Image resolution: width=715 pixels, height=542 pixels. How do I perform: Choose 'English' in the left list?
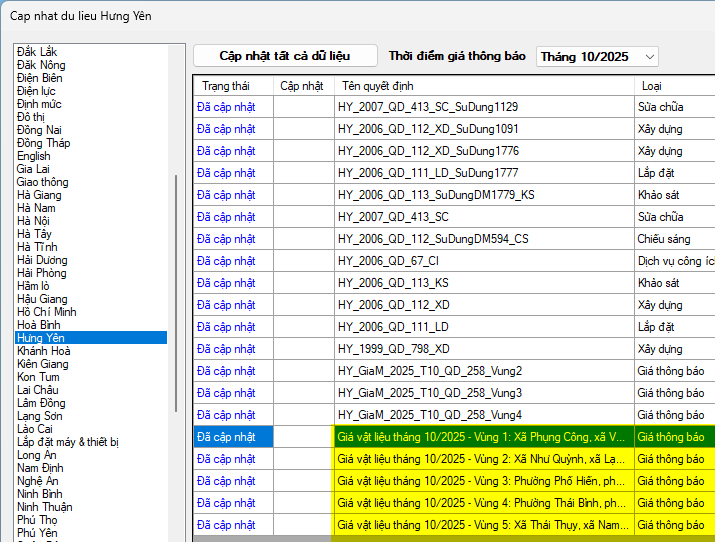tap(34, 156)
